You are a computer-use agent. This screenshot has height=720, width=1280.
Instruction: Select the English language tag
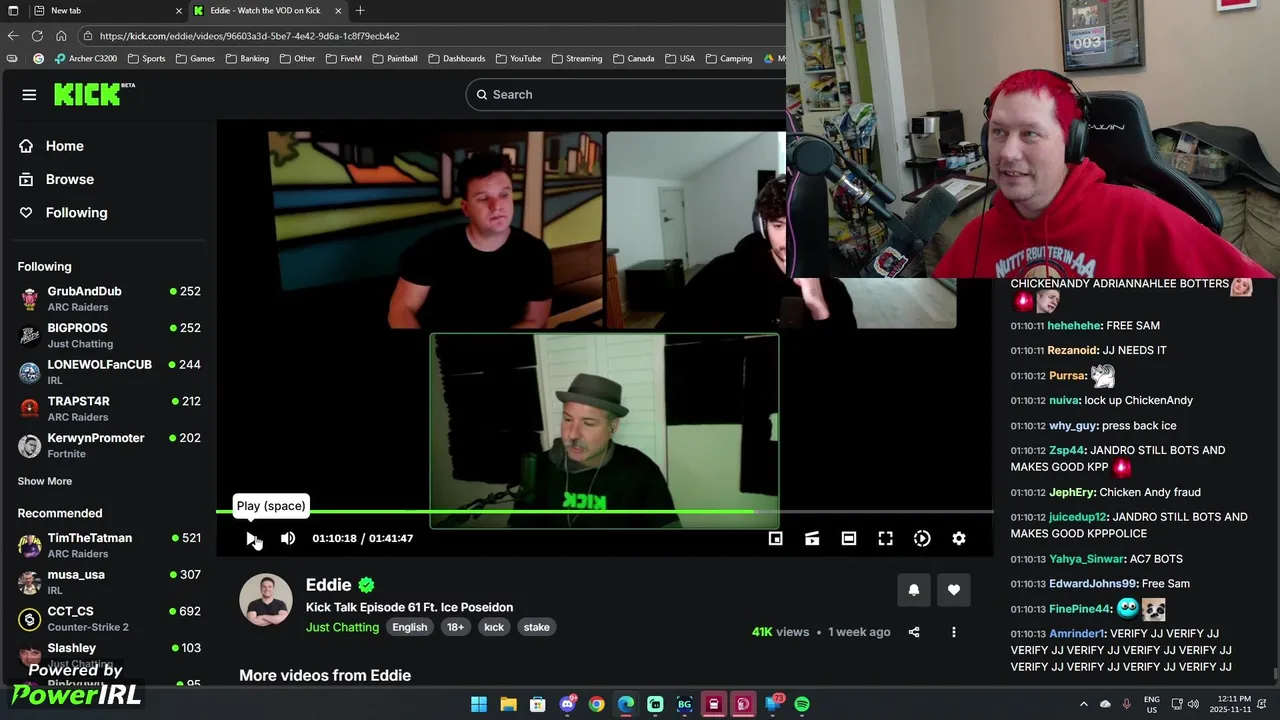coord(410,627)
